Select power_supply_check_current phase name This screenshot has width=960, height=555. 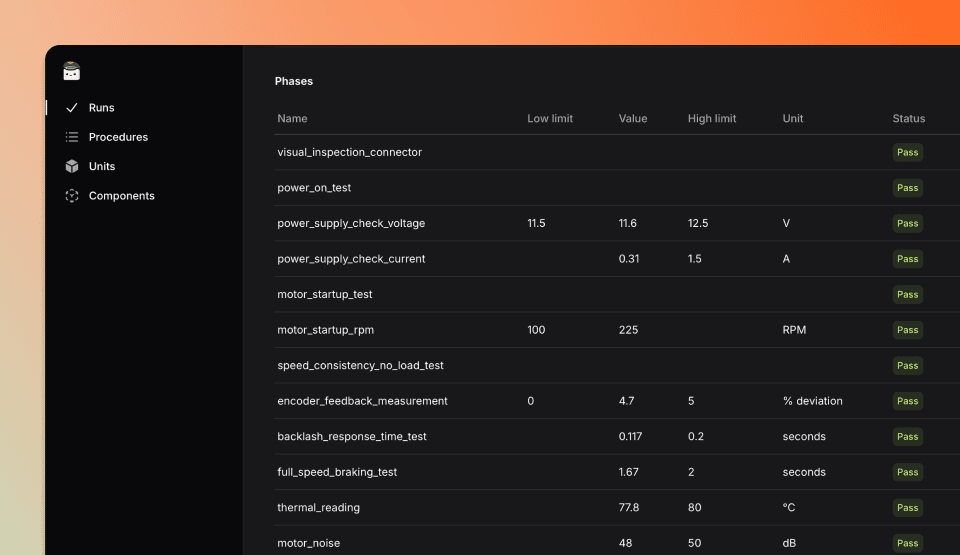(x=351, y=259)
